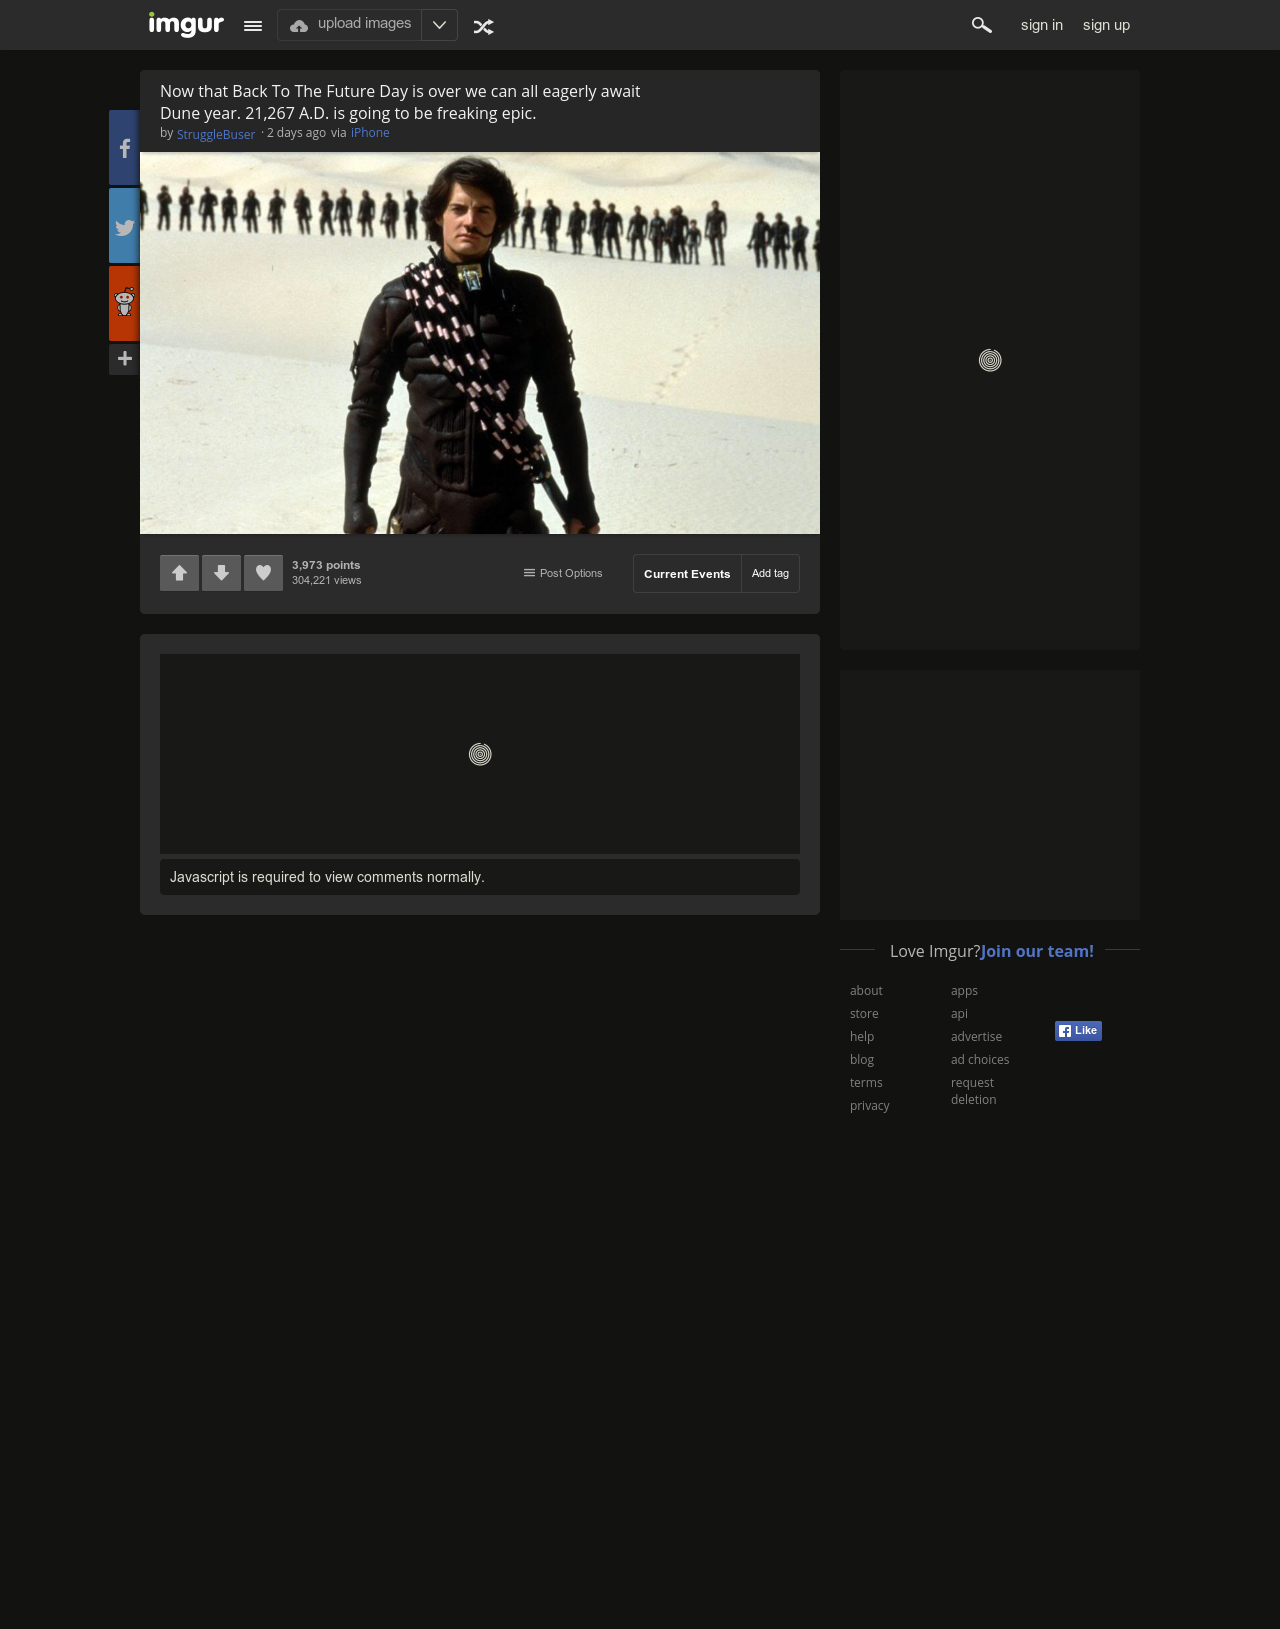Image resolution: width=1280 pixels, height=1629 pixels.
Task: Click the Javascript required comments notice
Action: coord(480,877)
